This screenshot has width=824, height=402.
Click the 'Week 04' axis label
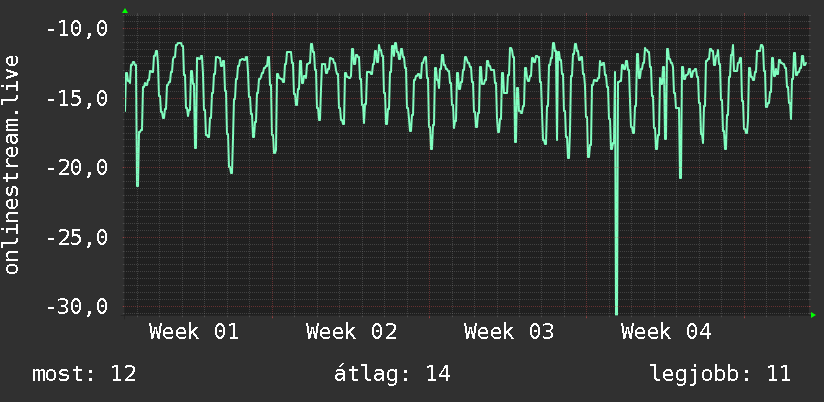666,332
